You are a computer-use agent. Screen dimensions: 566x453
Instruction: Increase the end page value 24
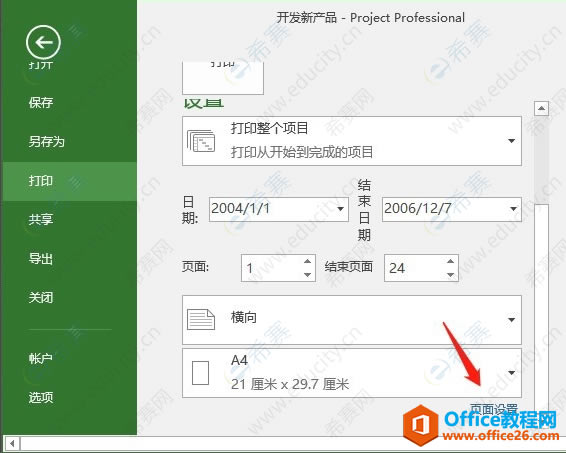[x=450, y=261]
